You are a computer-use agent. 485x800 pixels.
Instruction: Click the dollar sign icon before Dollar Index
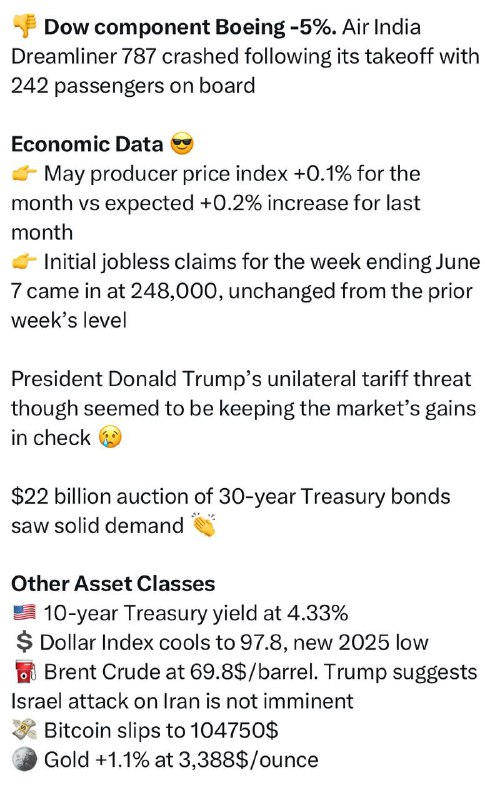[x=23, y=642]
